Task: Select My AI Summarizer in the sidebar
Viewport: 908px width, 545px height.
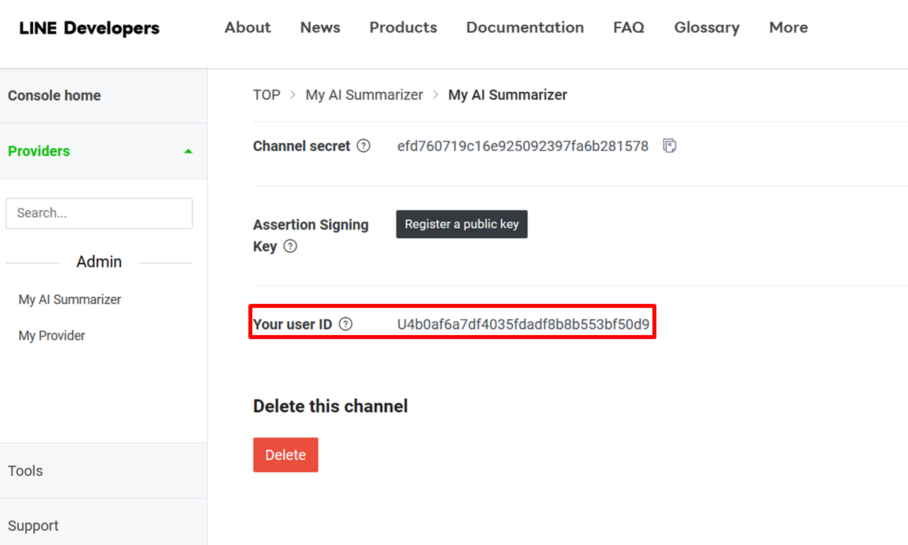Action: pos(70,300)
